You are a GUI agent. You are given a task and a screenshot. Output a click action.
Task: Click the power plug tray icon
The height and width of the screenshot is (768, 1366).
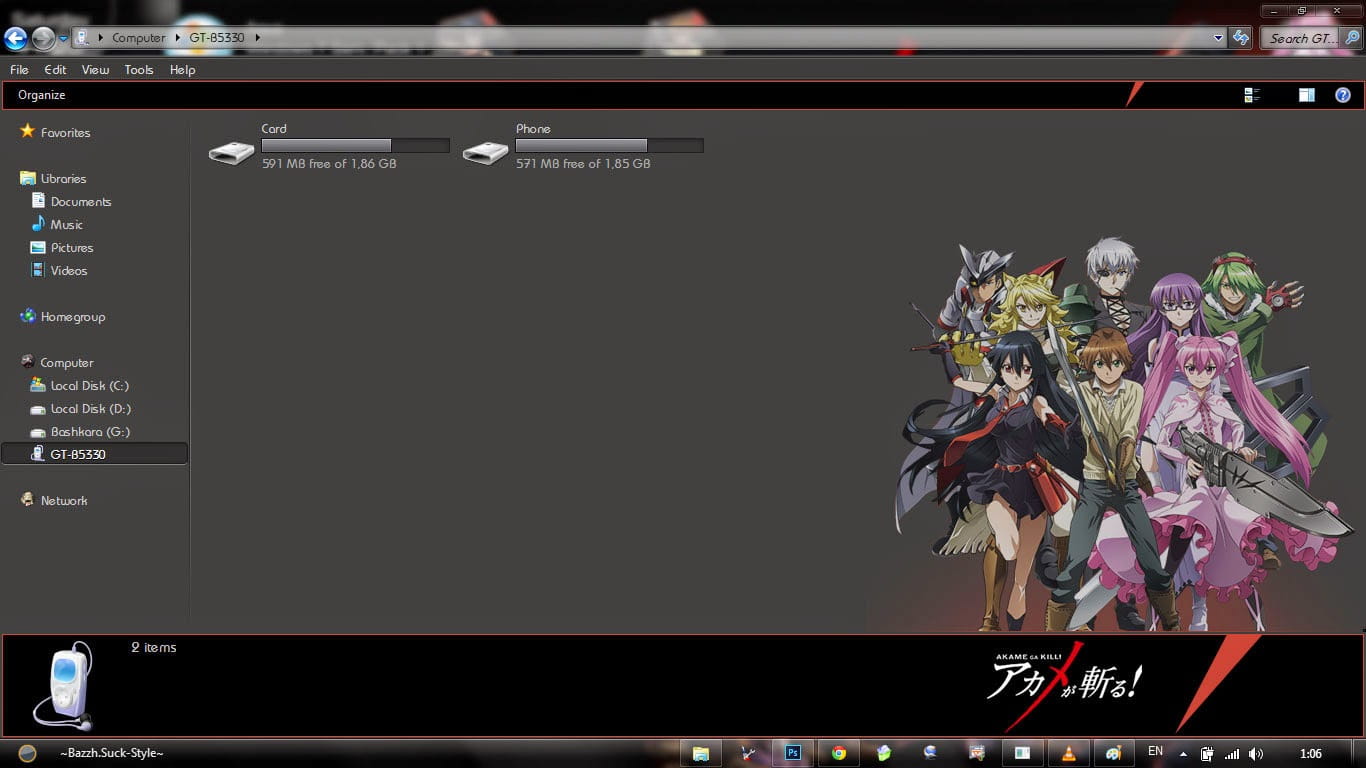pyautogui.click(x=1207, y=754)
